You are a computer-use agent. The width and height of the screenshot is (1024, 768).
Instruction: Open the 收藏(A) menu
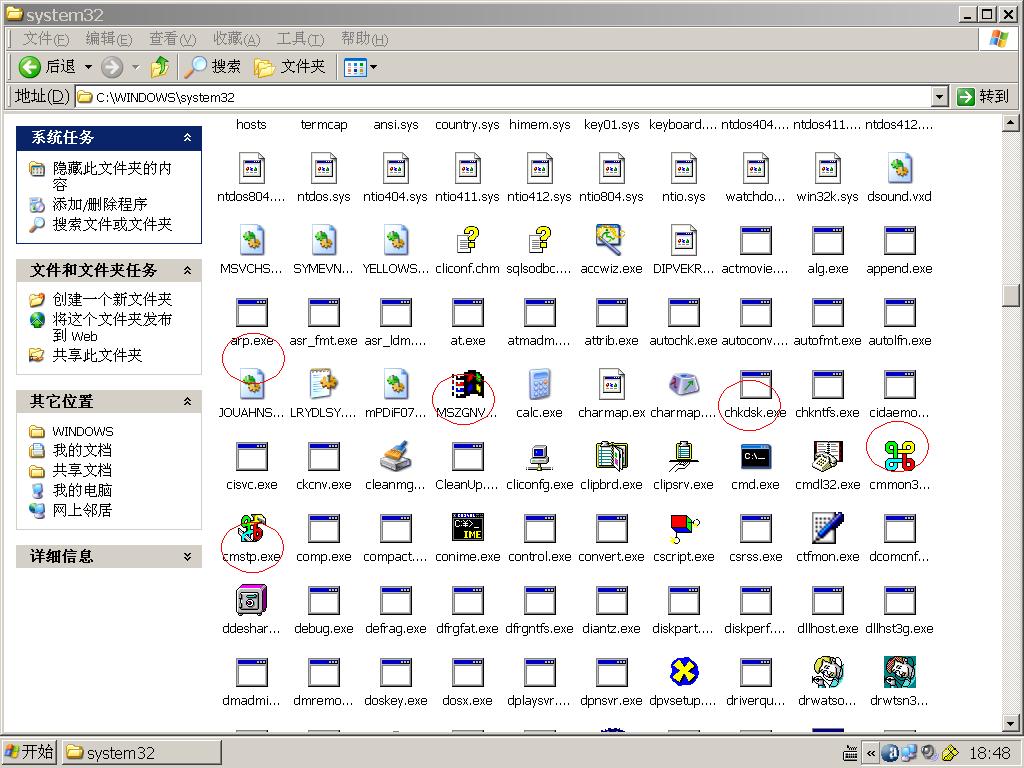pyautogui.click(x=236, y=39)
